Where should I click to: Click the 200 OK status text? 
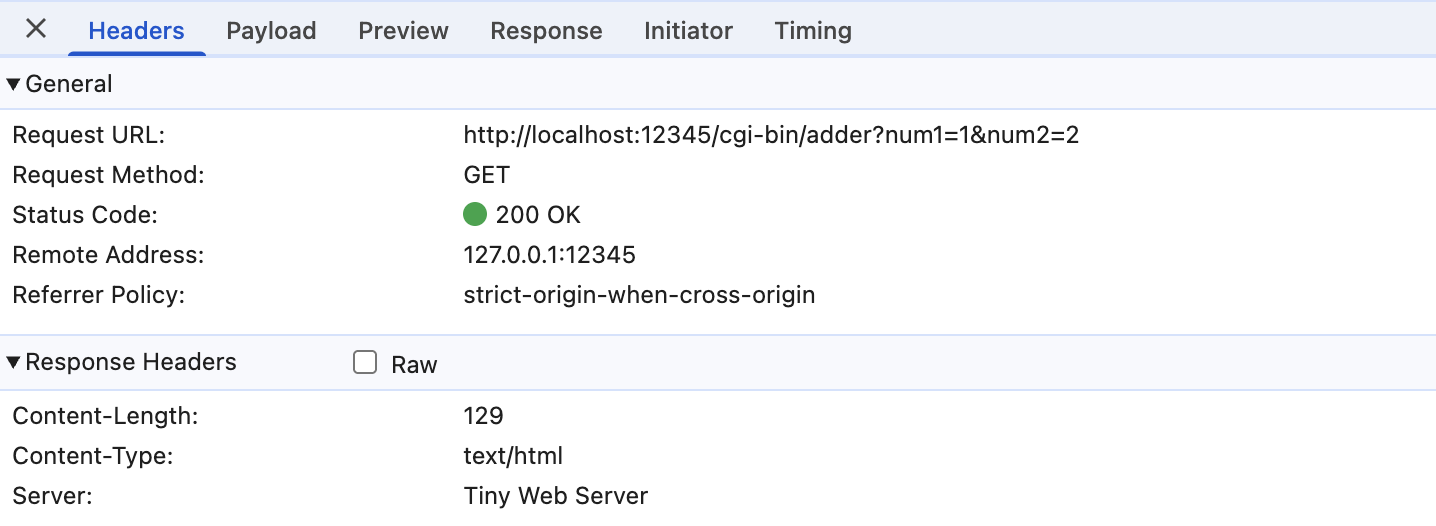(x=538, y=215)
